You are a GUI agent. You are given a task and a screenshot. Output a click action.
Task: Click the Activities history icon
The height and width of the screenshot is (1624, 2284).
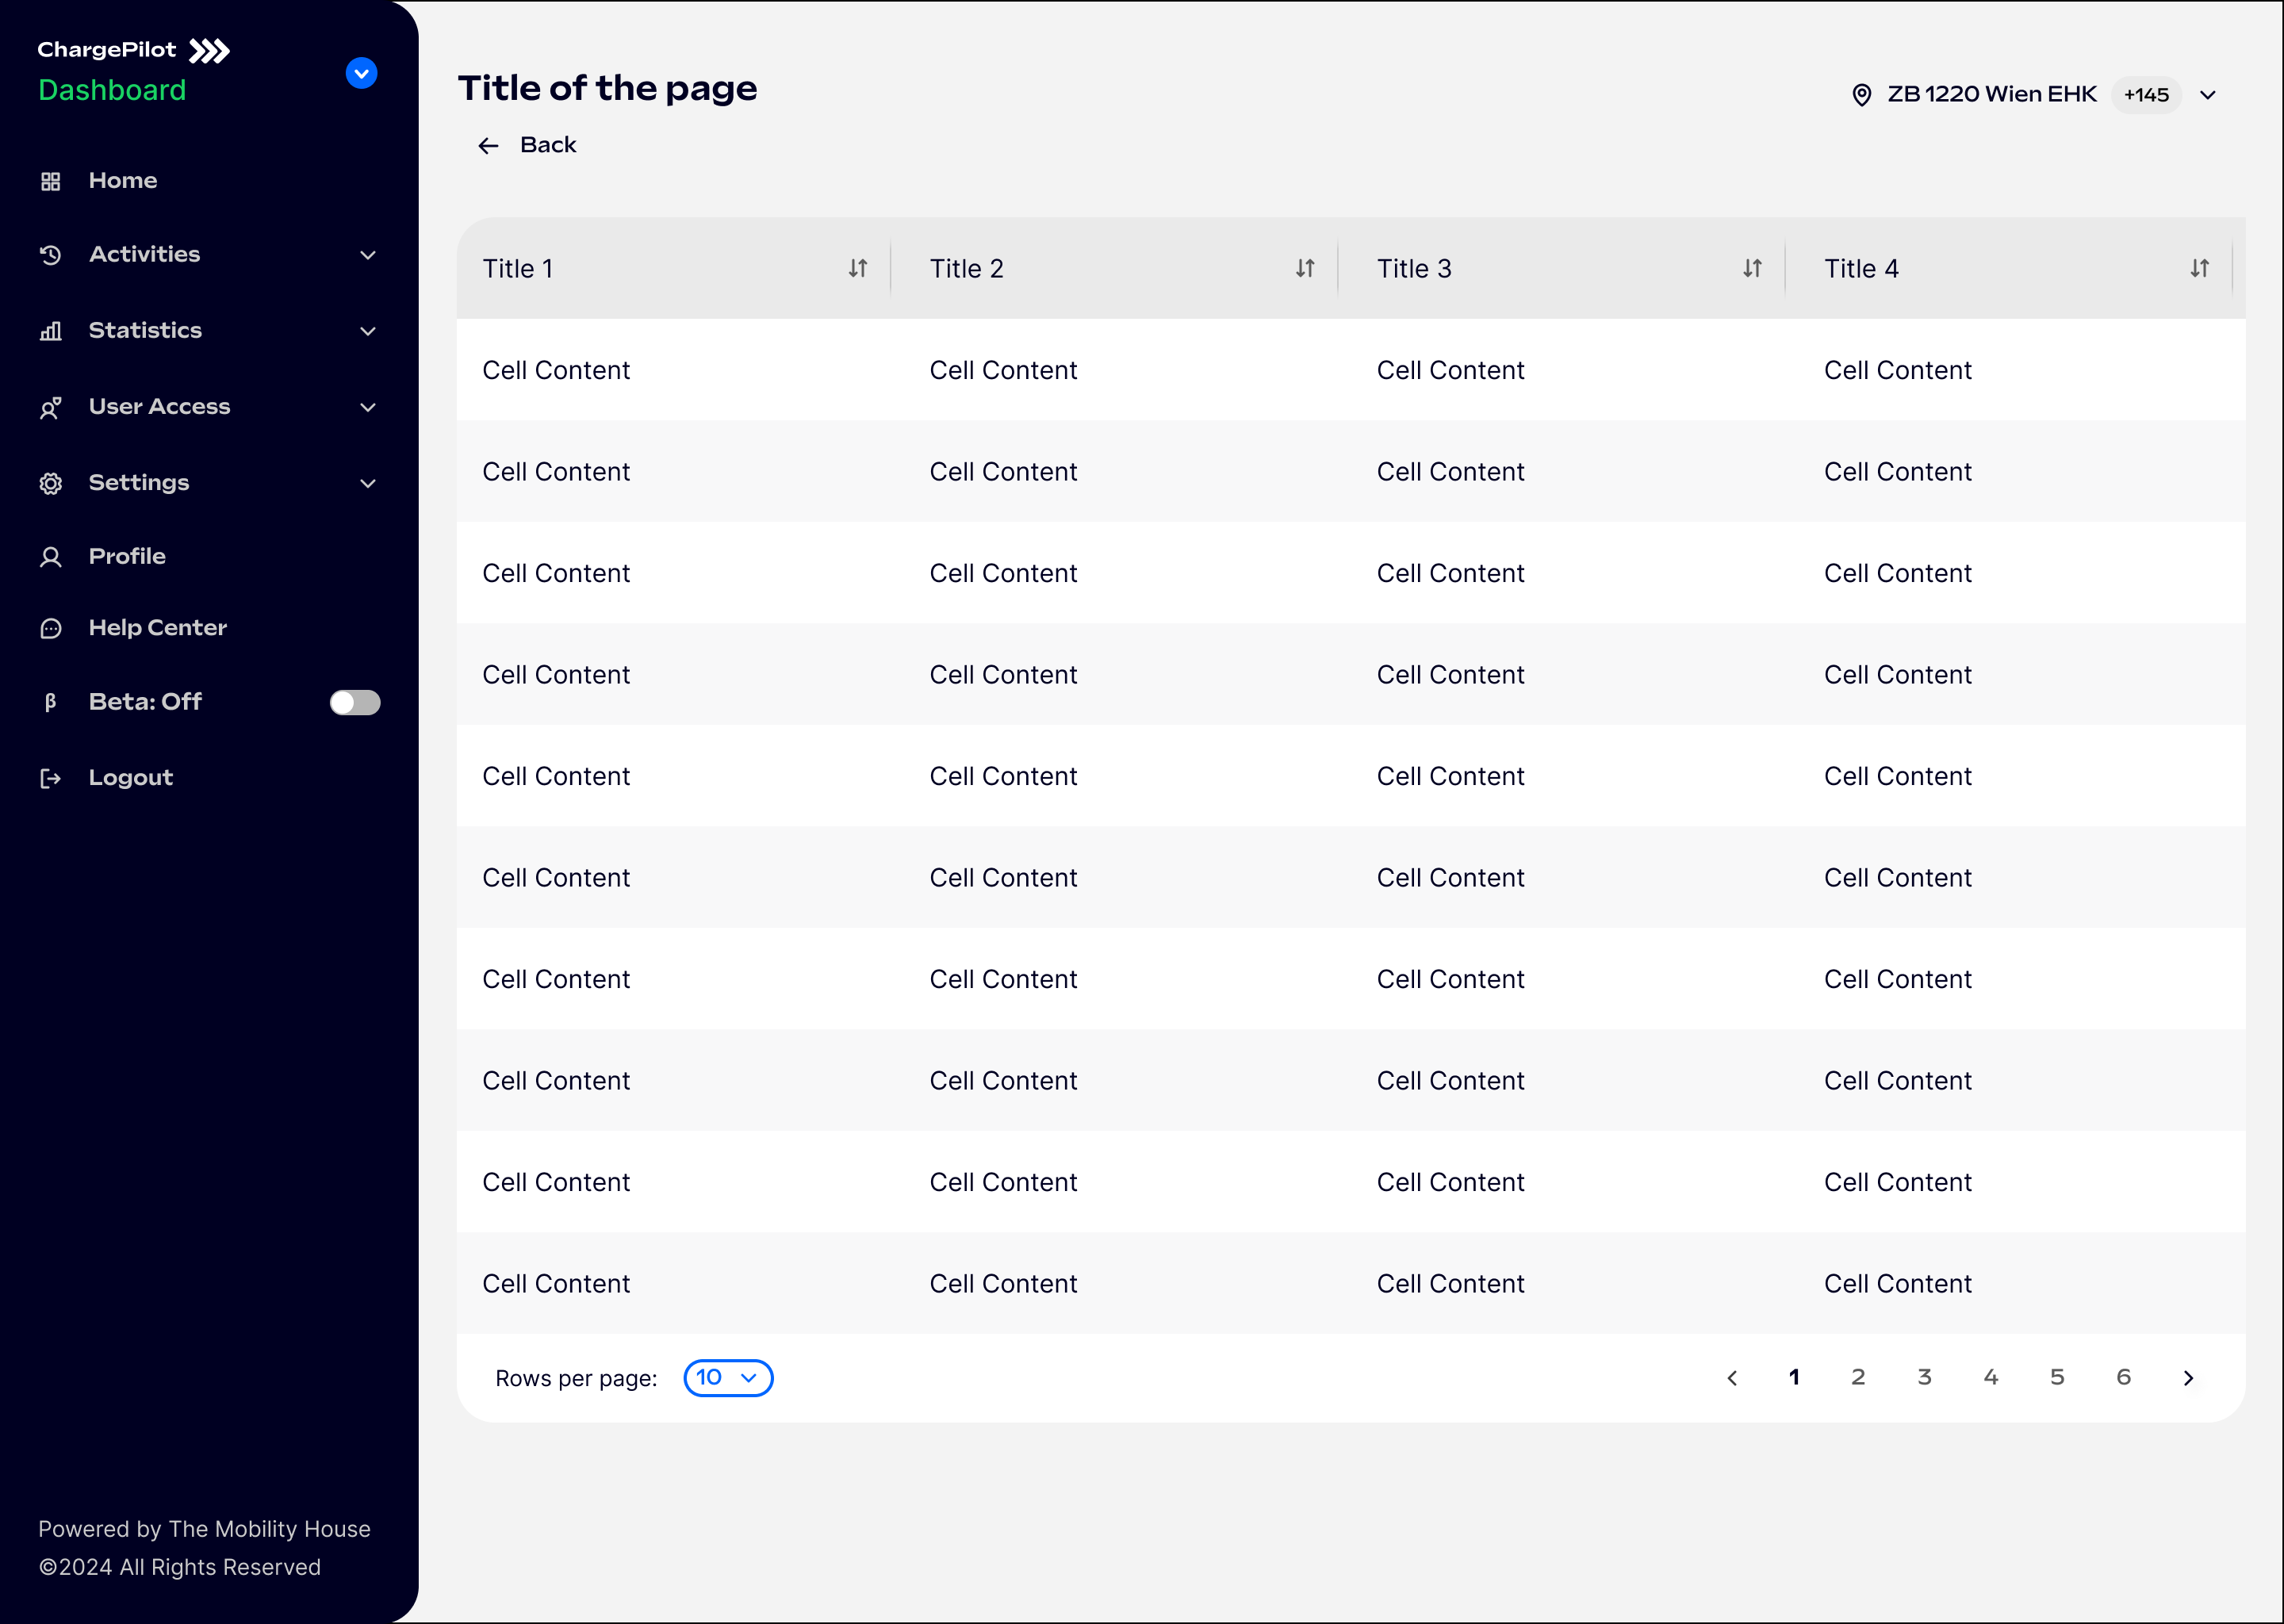coord(51,255)
